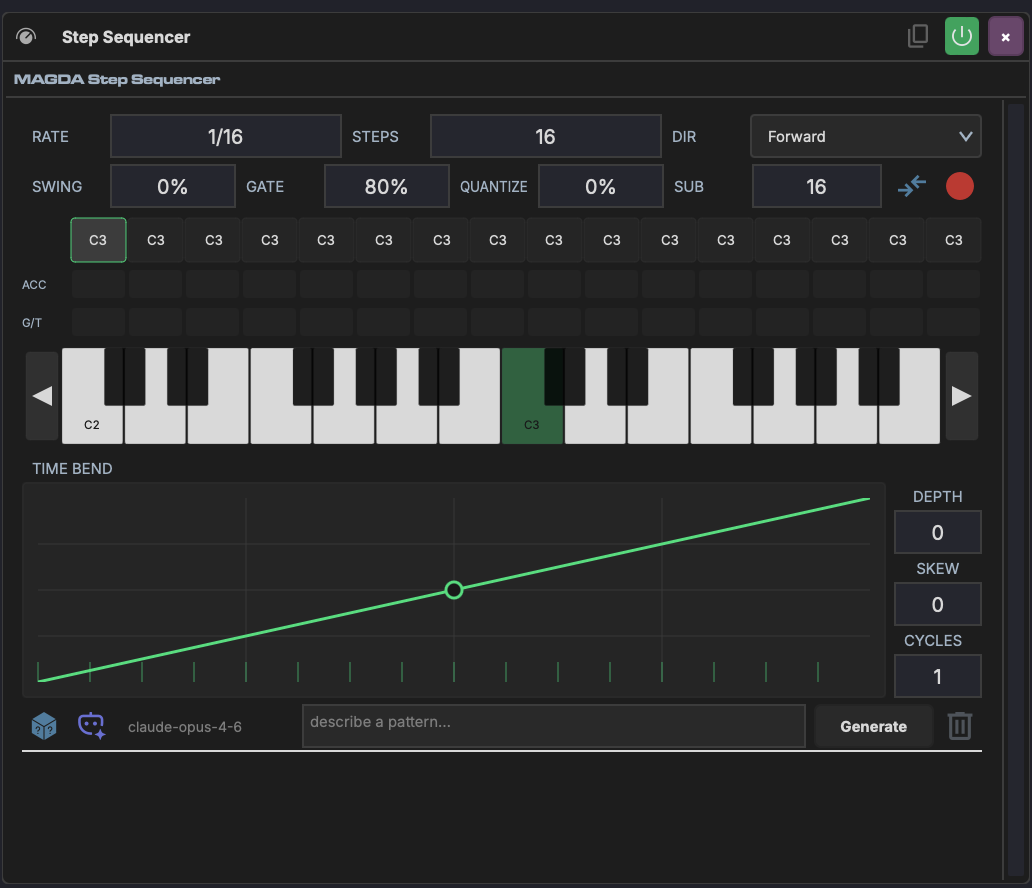The width and height of the screenshot is (1032, 888).
Task: Click the right arrow to shift keyboard up
Action: 961,395
